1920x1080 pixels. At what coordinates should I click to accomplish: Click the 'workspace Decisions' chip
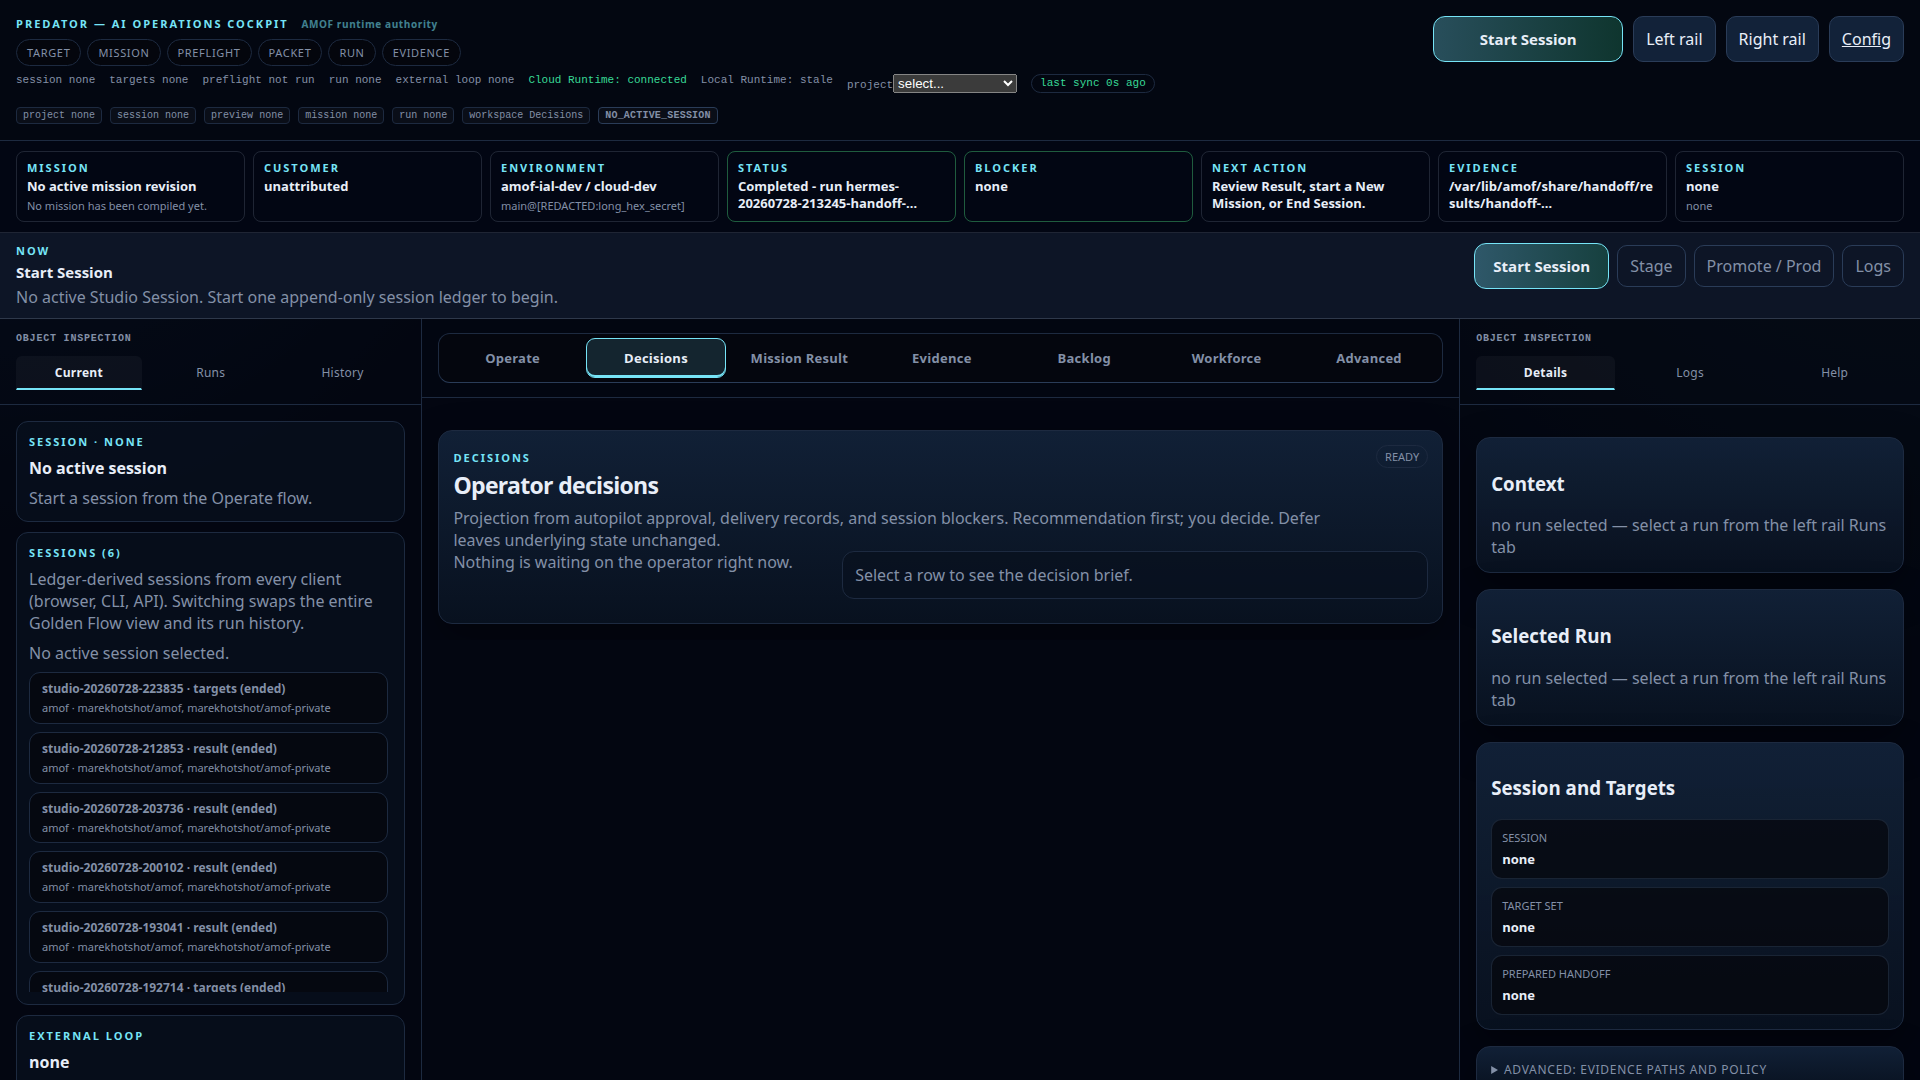coord(526,115)
